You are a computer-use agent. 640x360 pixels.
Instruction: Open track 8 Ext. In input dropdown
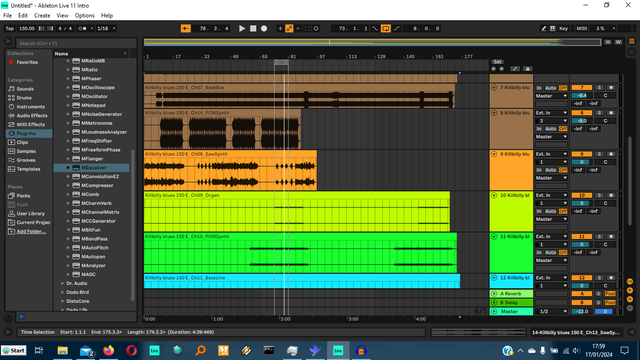click(551, 113)
